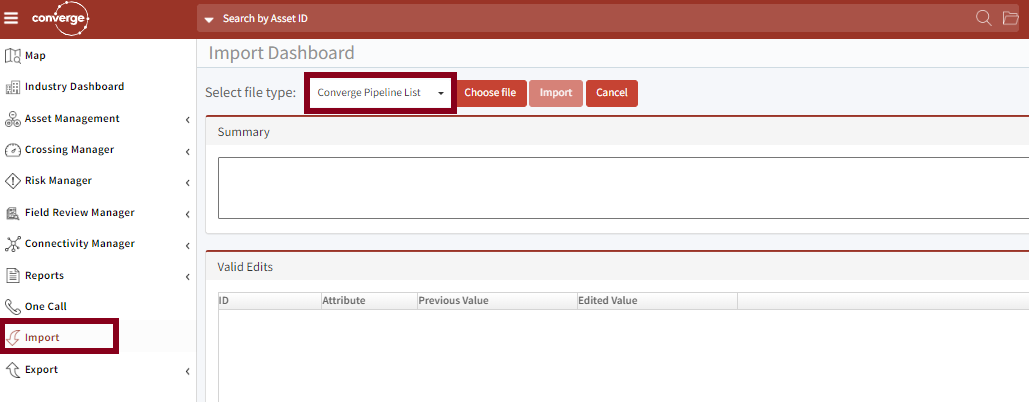The height and width of the screenshot is (402, 1029).
Task: Click the Edited Value column header
Action: pyautogui.click(x=657, y=301)
